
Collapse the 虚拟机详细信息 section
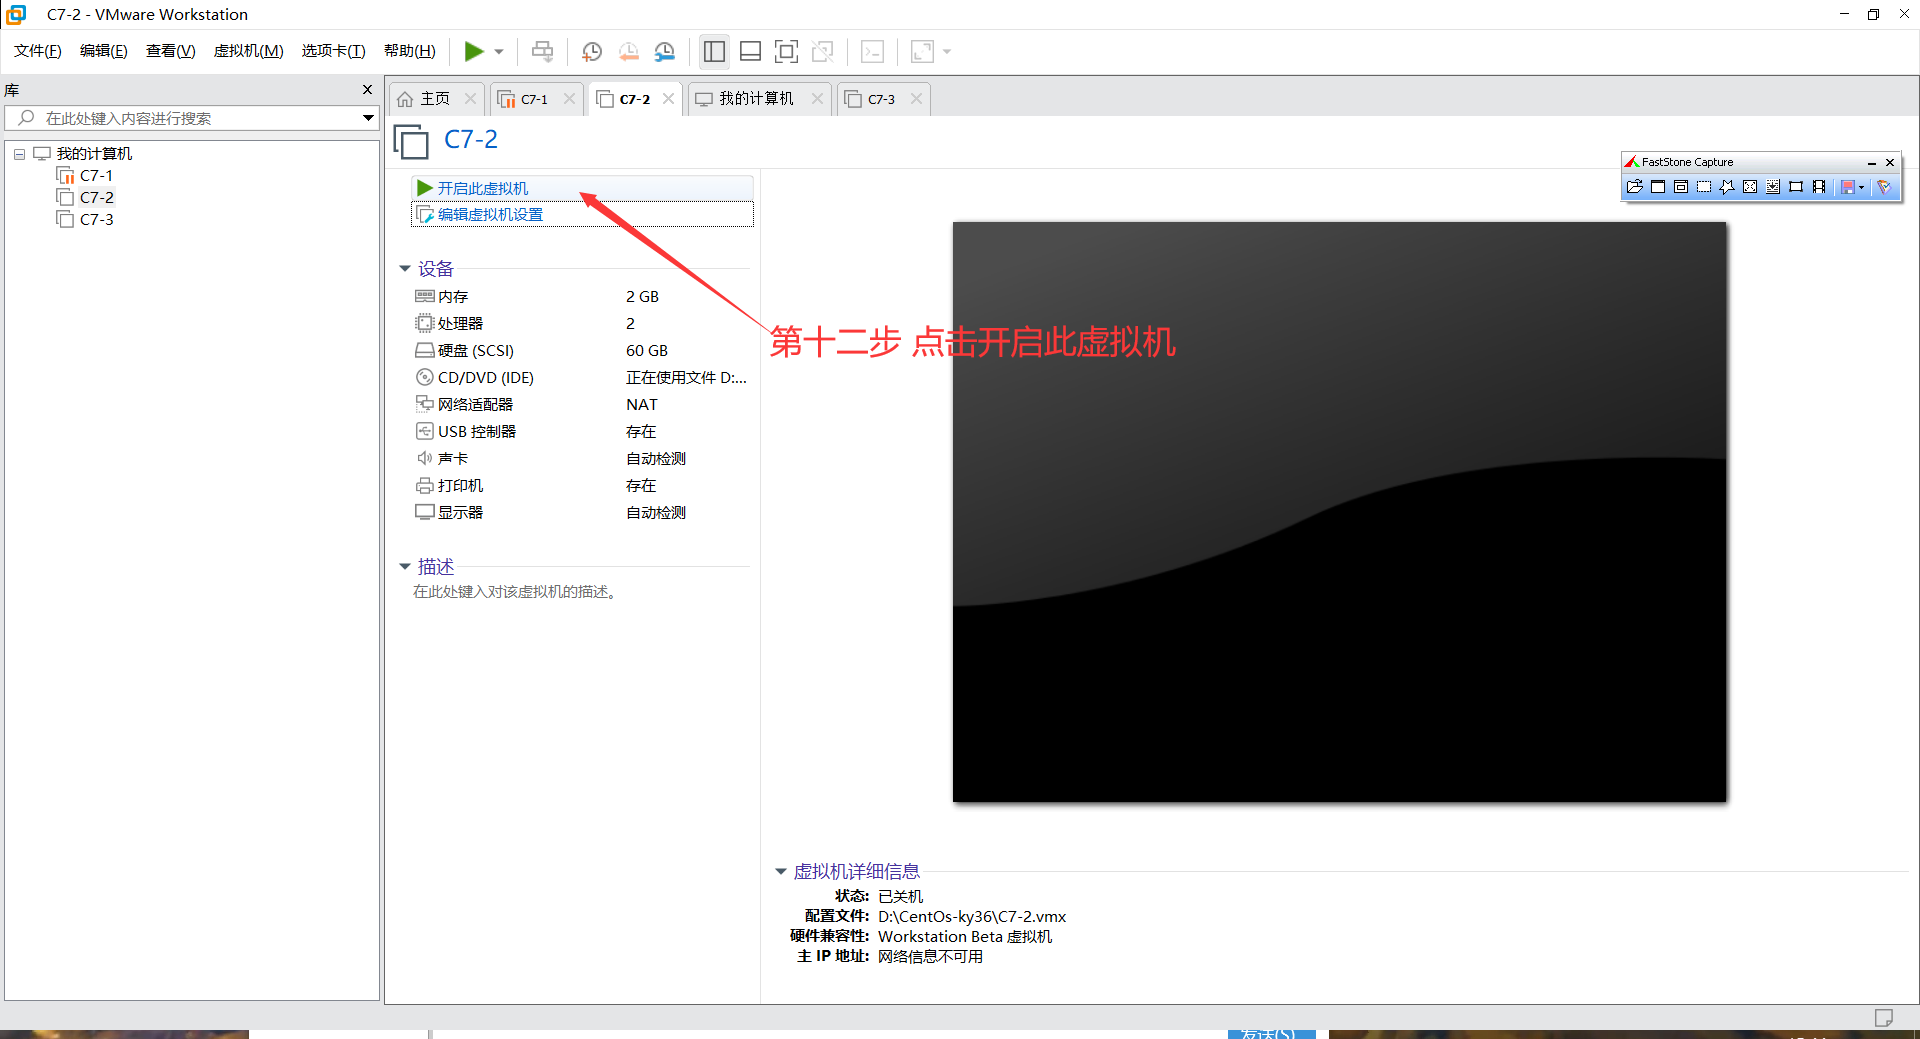point(781,871)
